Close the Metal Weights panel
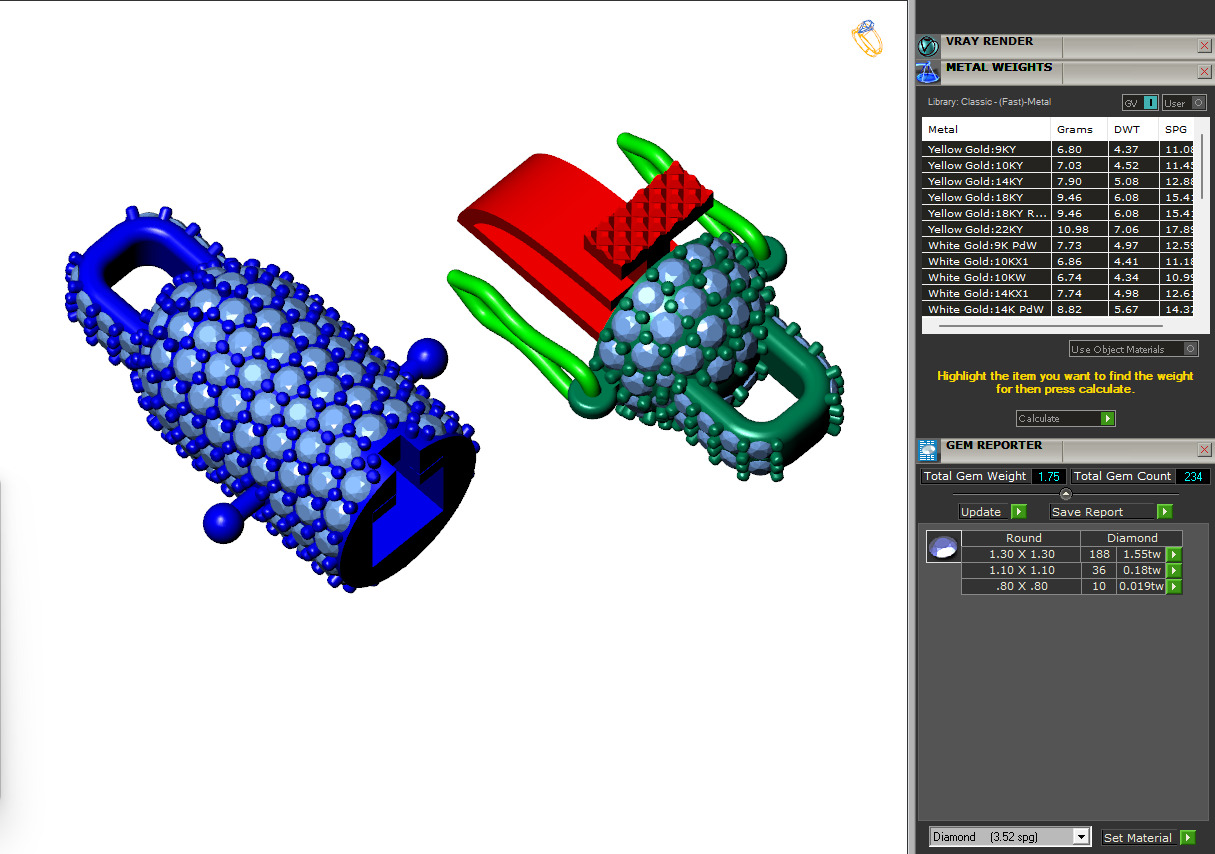 [x=1204, y=72]
